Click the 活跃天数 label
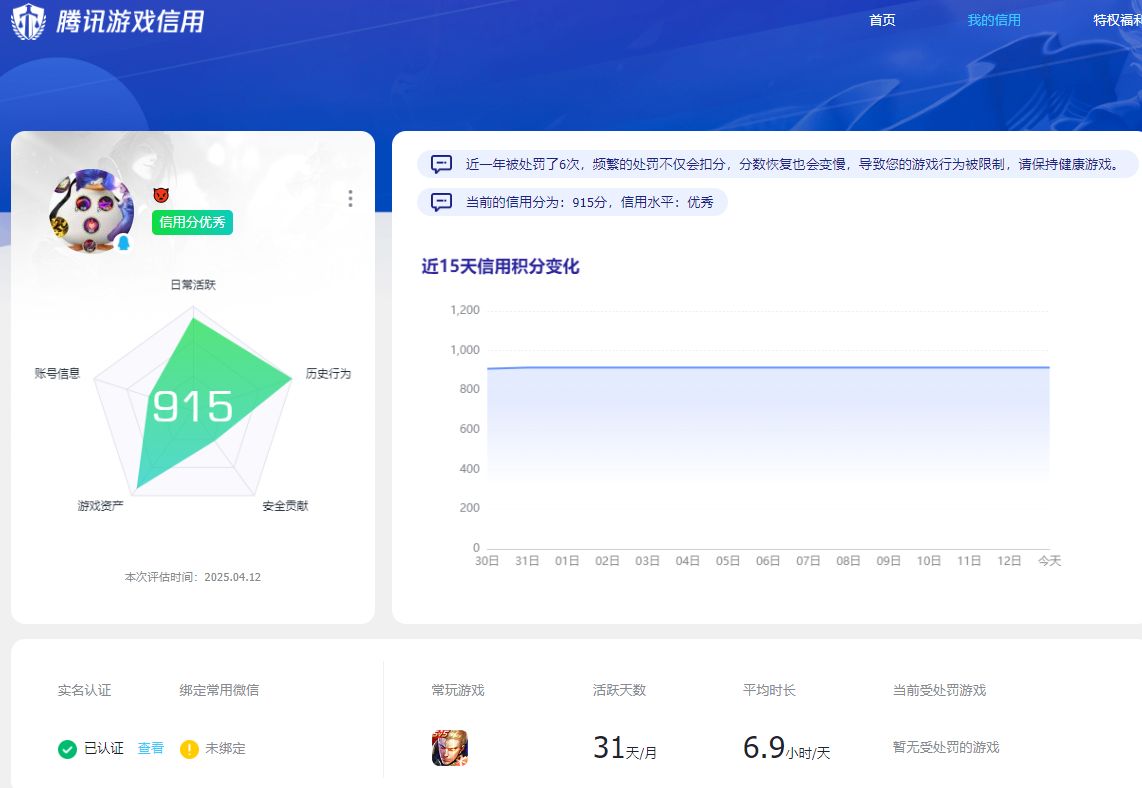The height and width of the screenshot is (788, 1142). 620,690
